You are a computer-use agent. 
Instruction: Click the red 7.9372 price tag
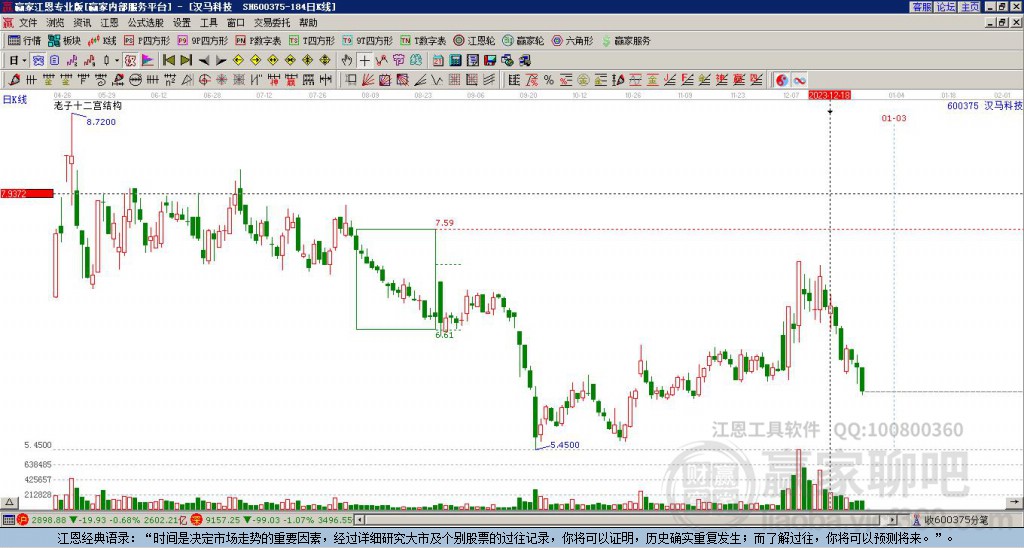pyautogui.click(x=27, y=194)
